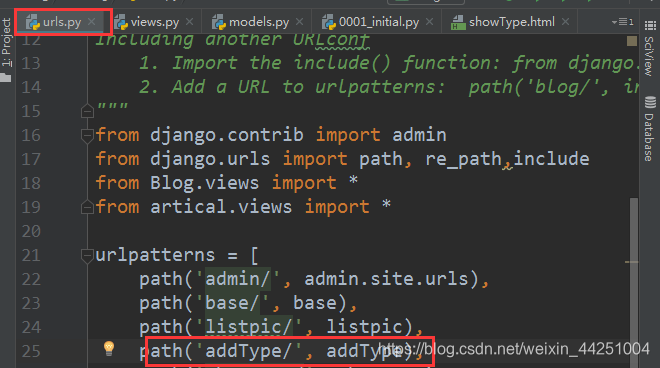660x368 pixels.
Task: Click 'Blog.views' on line 18
Action: point(205,184)
